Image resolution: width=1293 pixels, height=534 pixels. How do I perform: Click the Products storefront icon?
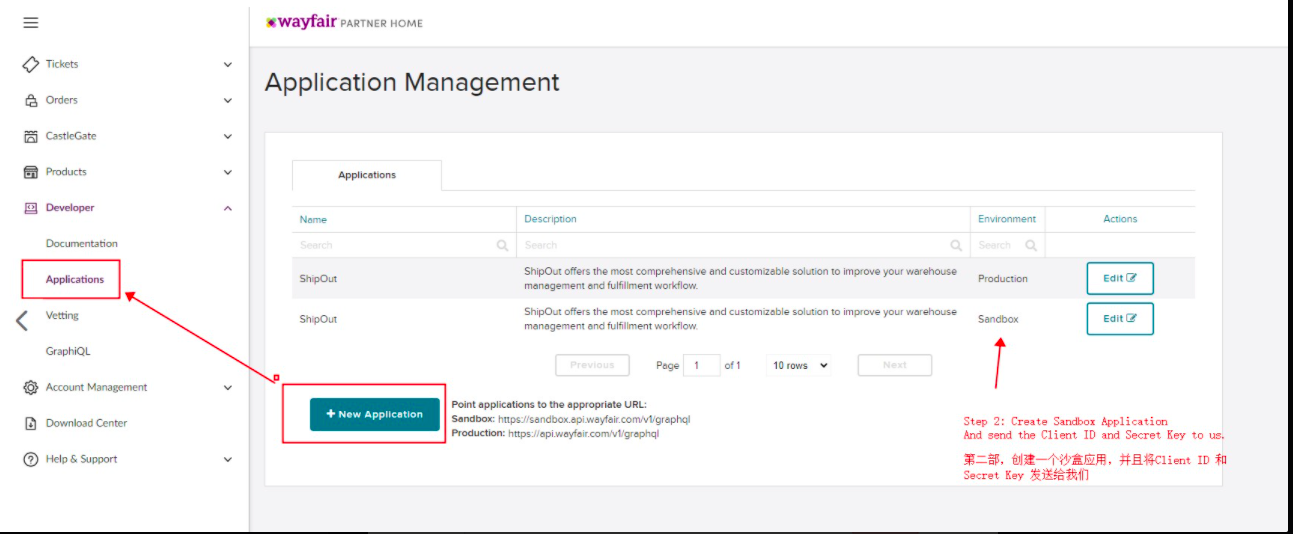(x=31, y=172)
